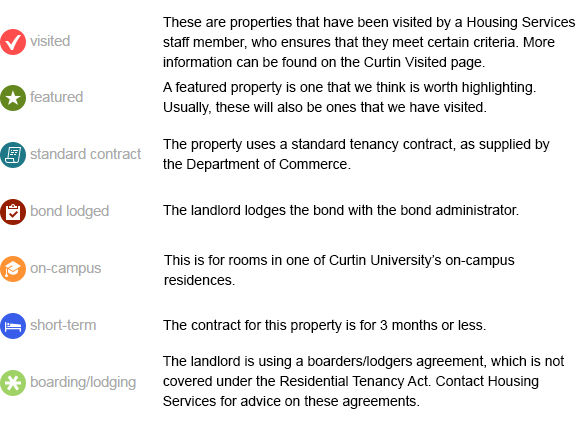The image size is (581, 425).
Task: Click the 'short-term' label text
Action: point(63,325)
